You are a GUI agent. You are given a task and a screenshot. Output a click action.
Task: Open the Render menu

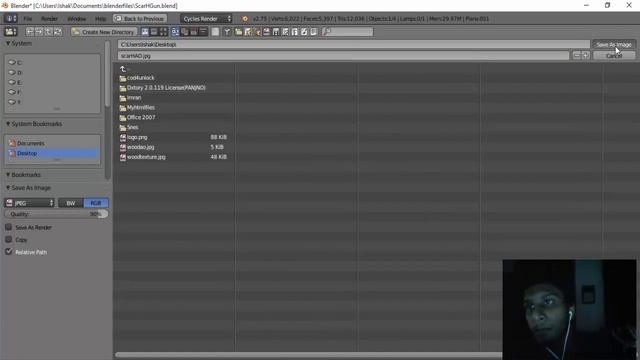pos(49,19)
